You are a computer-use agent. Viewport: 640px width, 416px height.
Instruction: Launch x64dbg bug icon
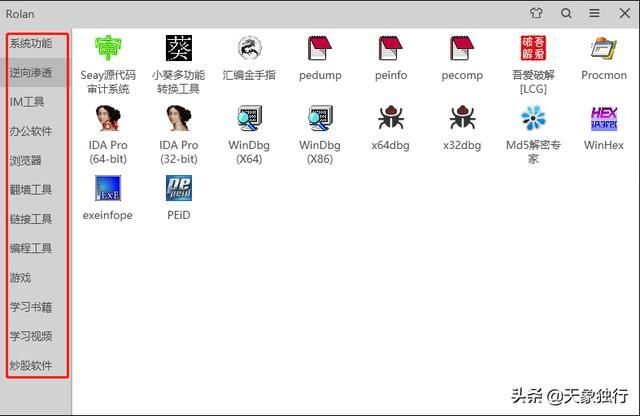pyautogui.click(x=391, y=118)
